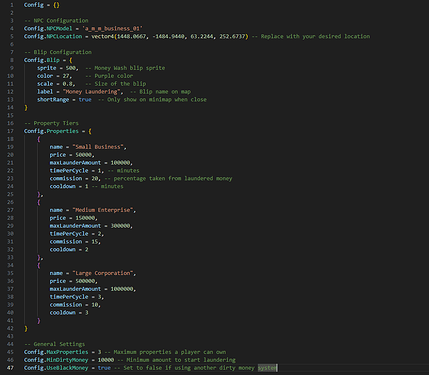Click 'shortRange = true' on line 13

click(x=64, y=100)
